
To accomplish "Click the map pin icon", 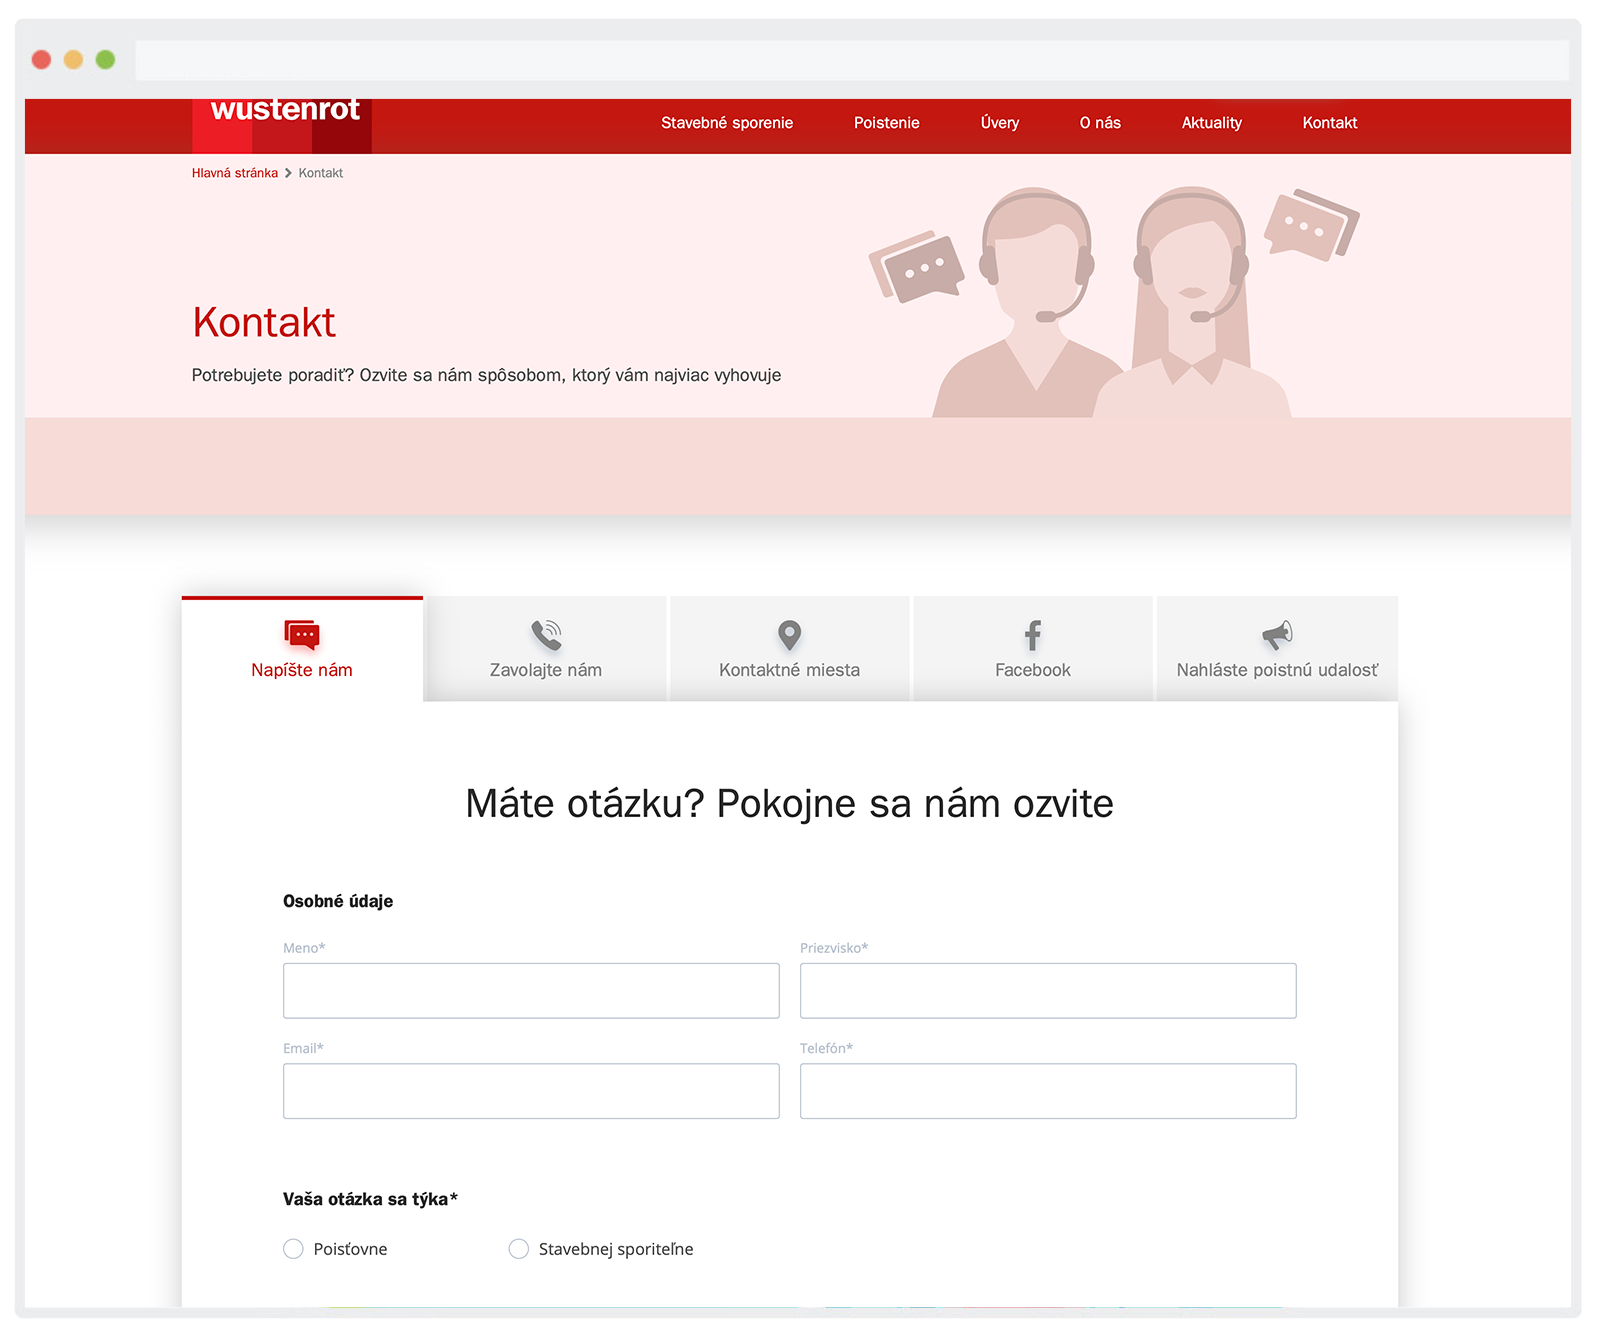I will click(x=789, y=635).
